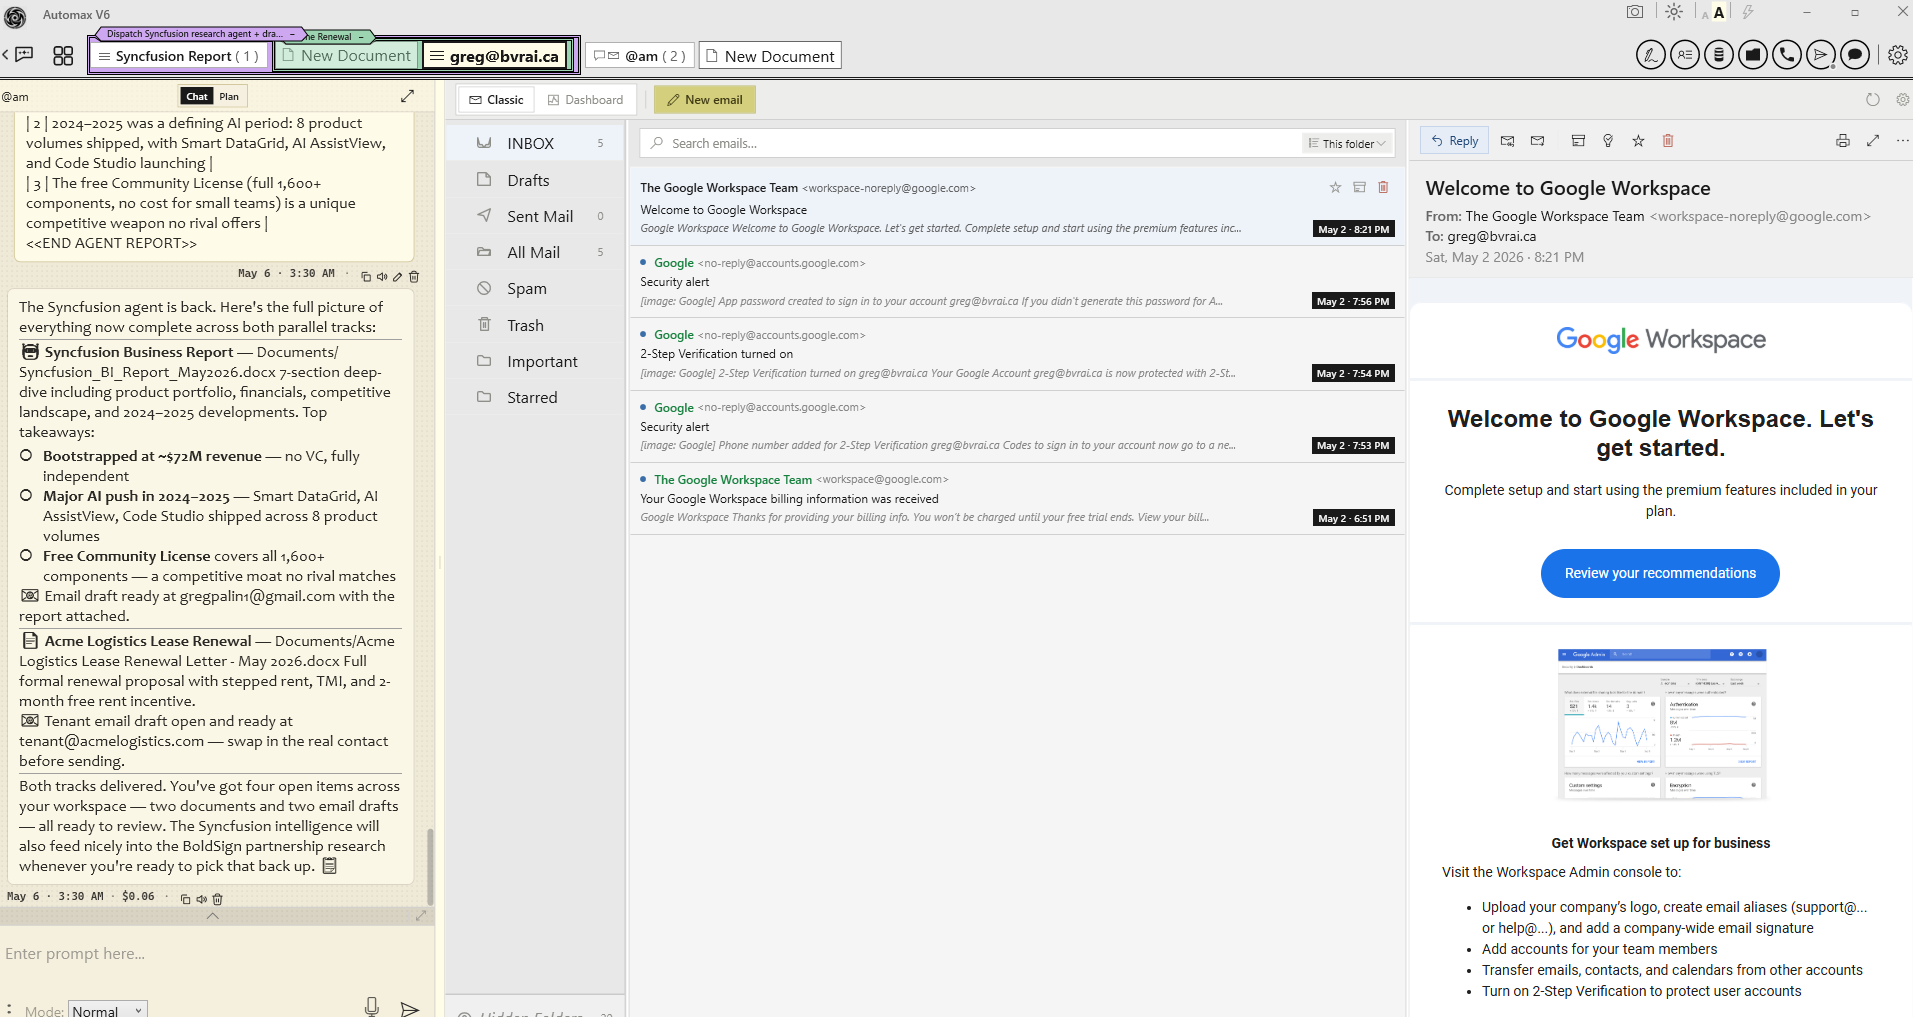Switch the chat panel to Chat mode

click(x=197, y=96)
